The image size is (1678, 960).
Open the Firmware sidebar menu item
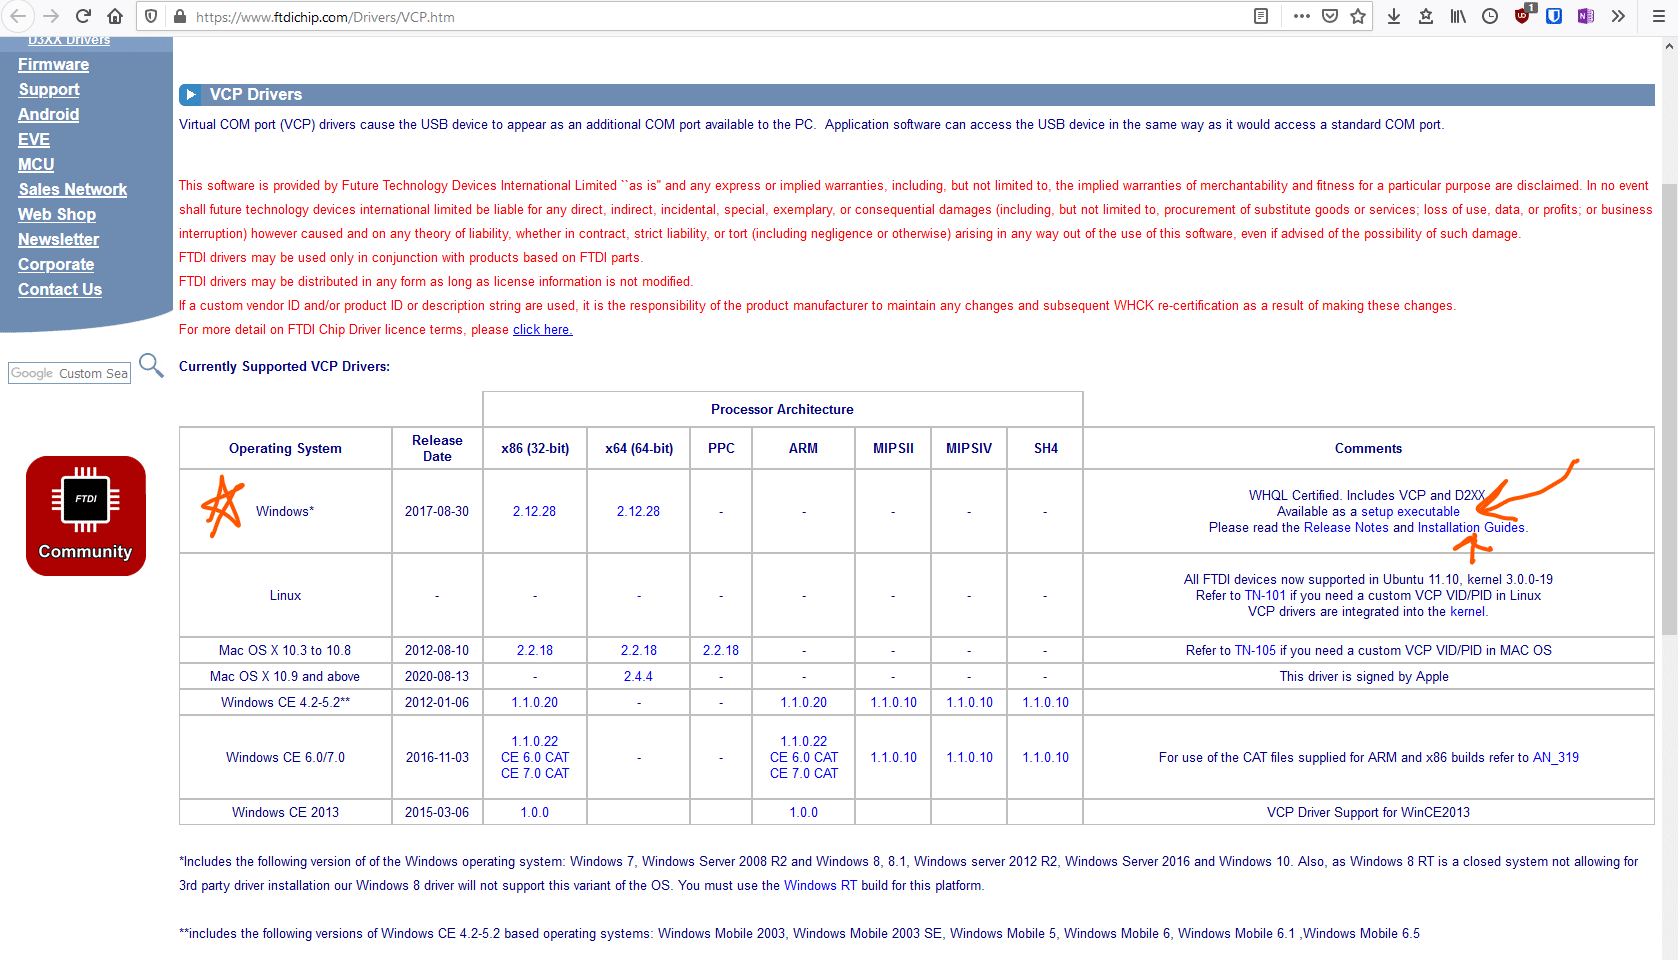[x=53, y=64]
